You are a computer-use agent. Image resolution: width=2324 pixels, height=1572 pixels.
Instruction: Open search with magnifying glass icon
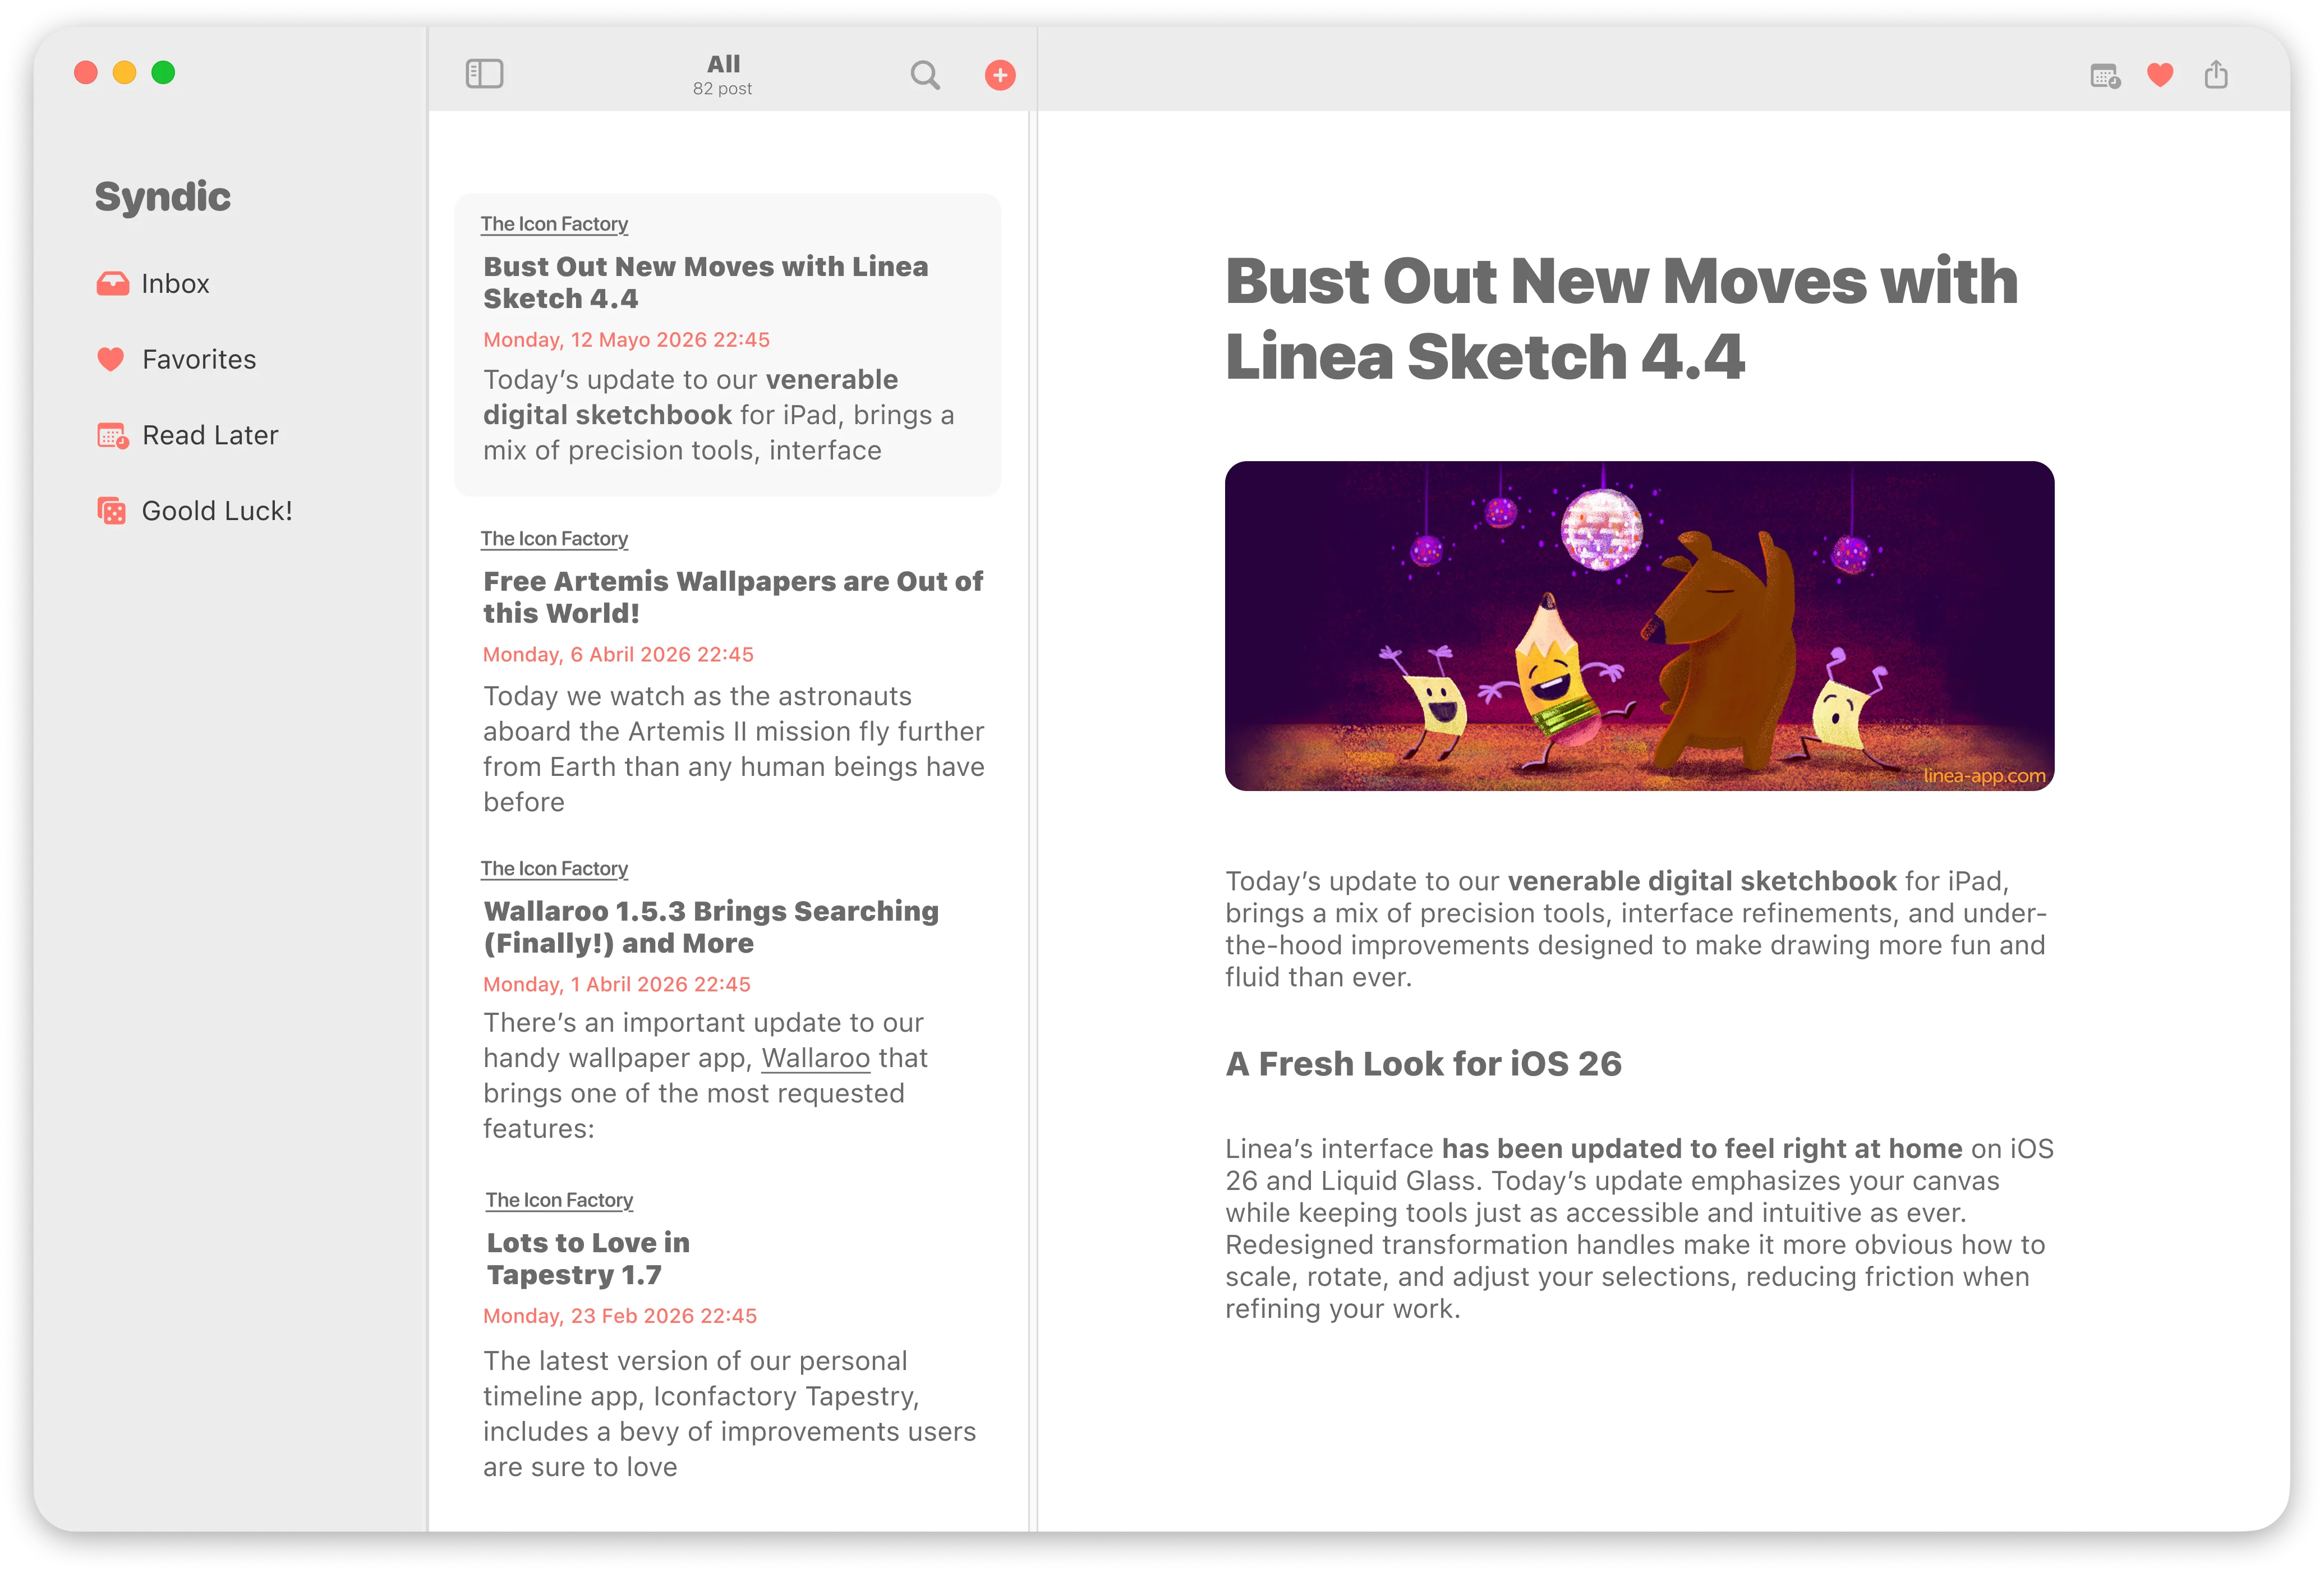coord(925,75)
